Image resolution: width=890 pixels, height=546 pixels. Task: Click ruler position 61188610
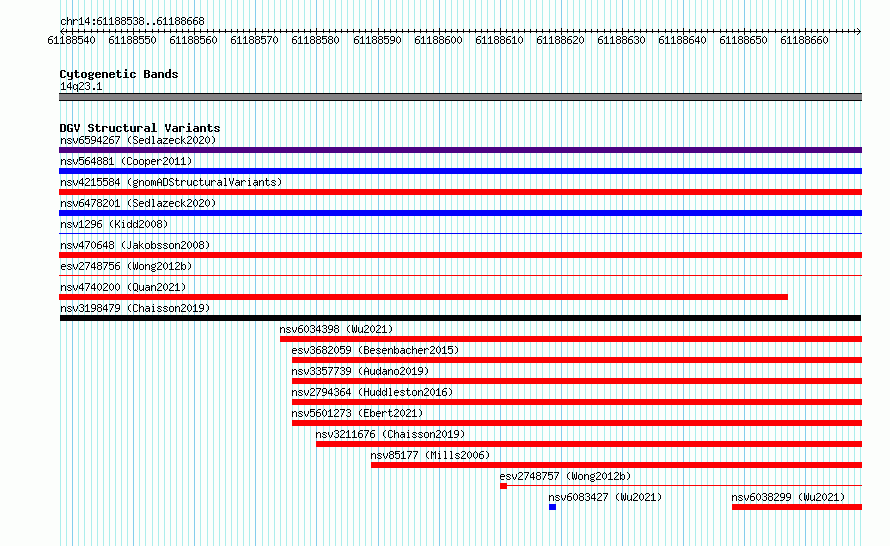coord(499,40)
